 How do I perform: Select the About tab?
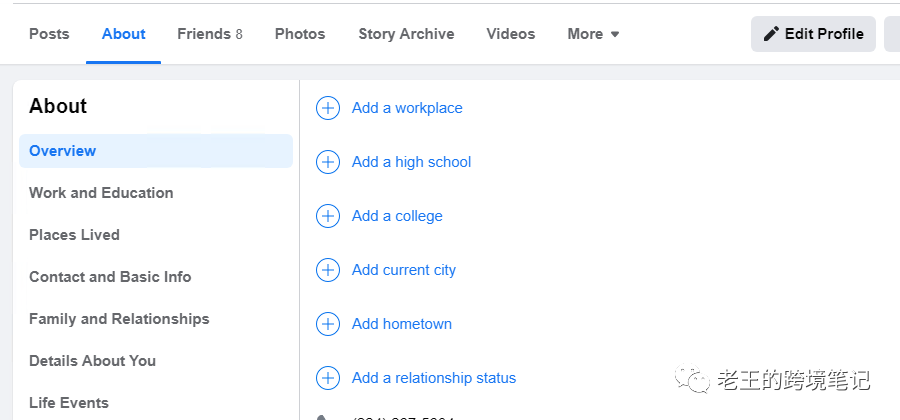coord(124,34)
